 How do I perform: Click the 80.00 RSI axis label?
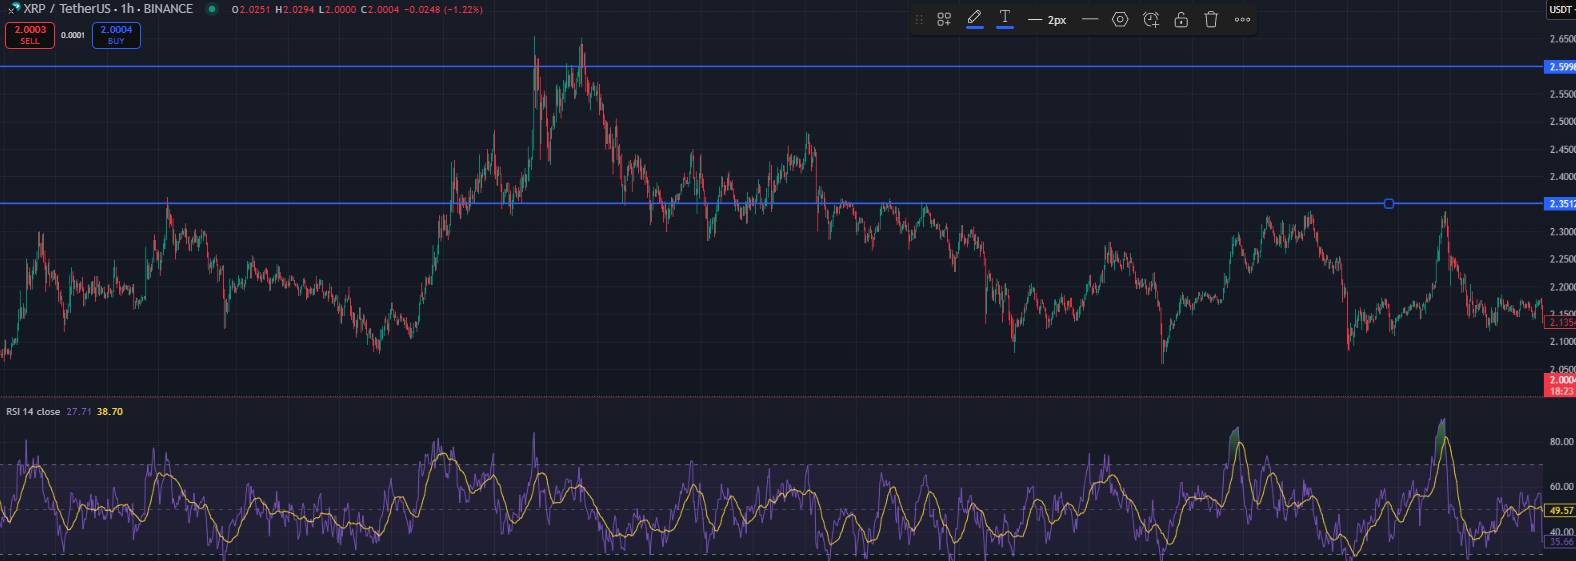1561,441
